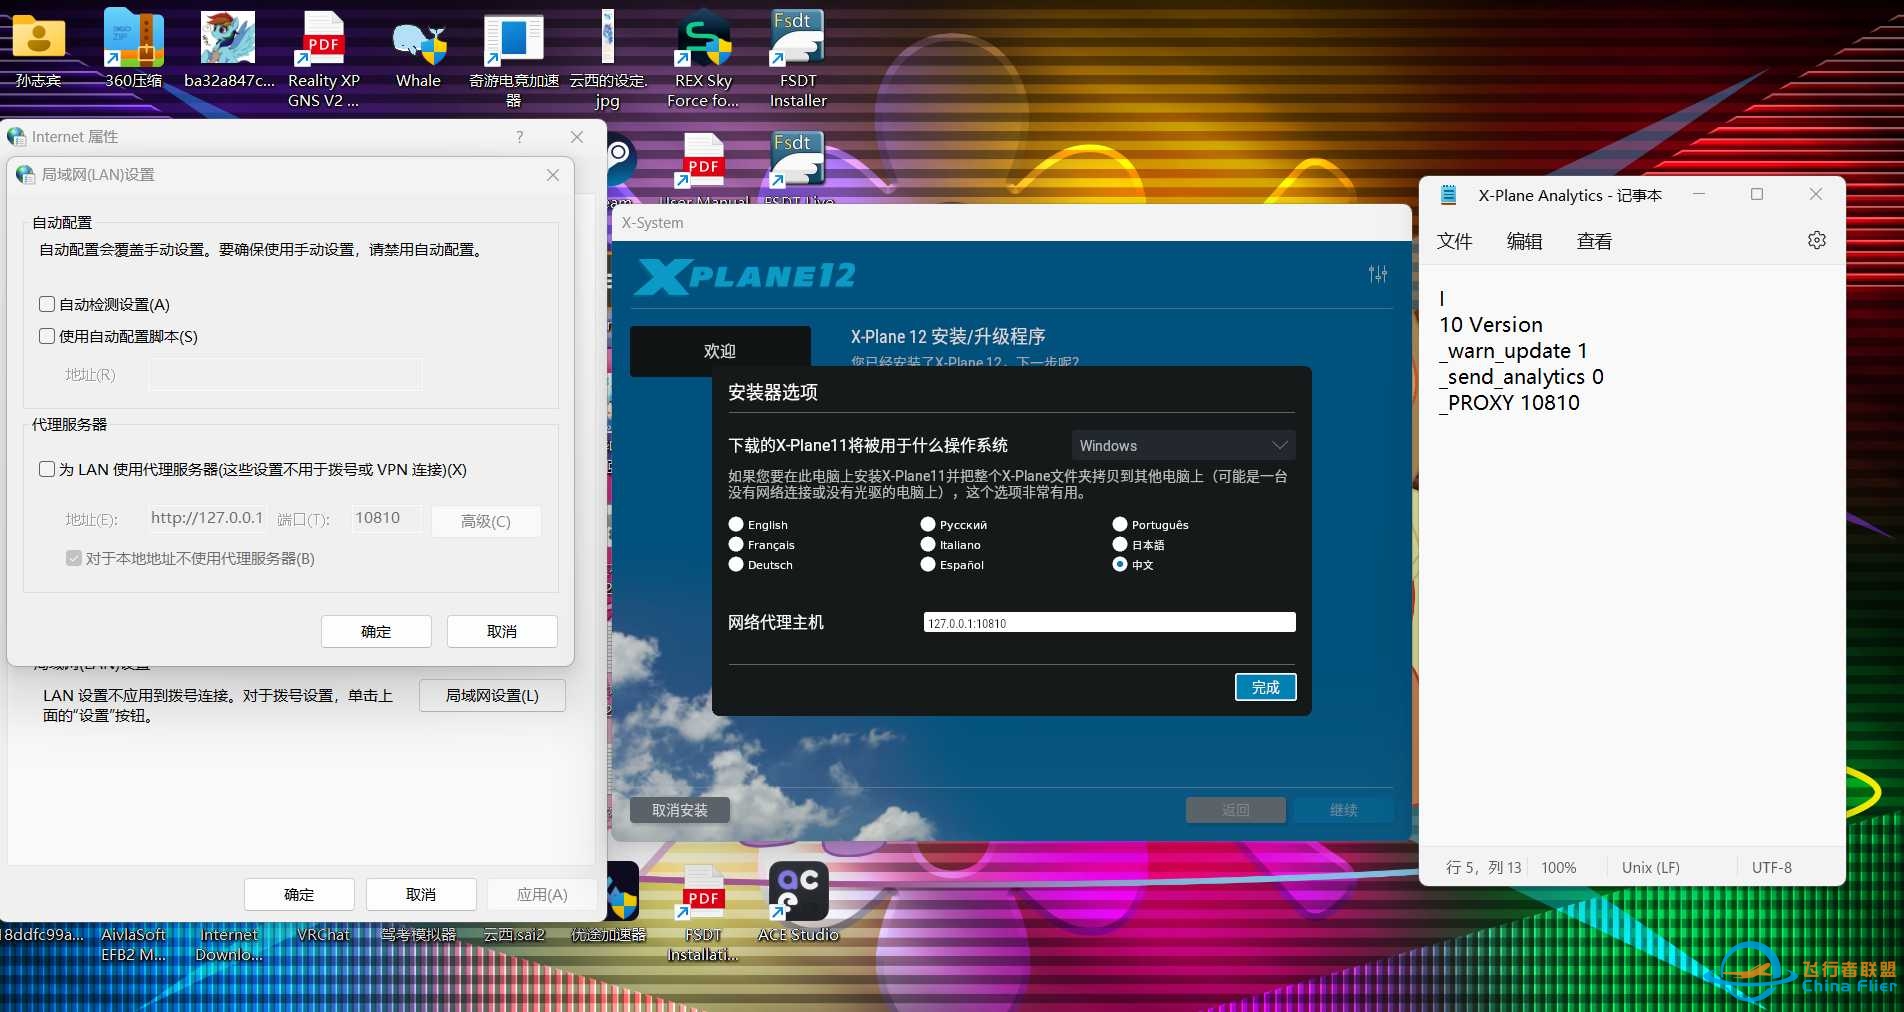This screenshot has height=1012, width=1904.
Task: Select Русский language radio button
Action: pos(928,524)
